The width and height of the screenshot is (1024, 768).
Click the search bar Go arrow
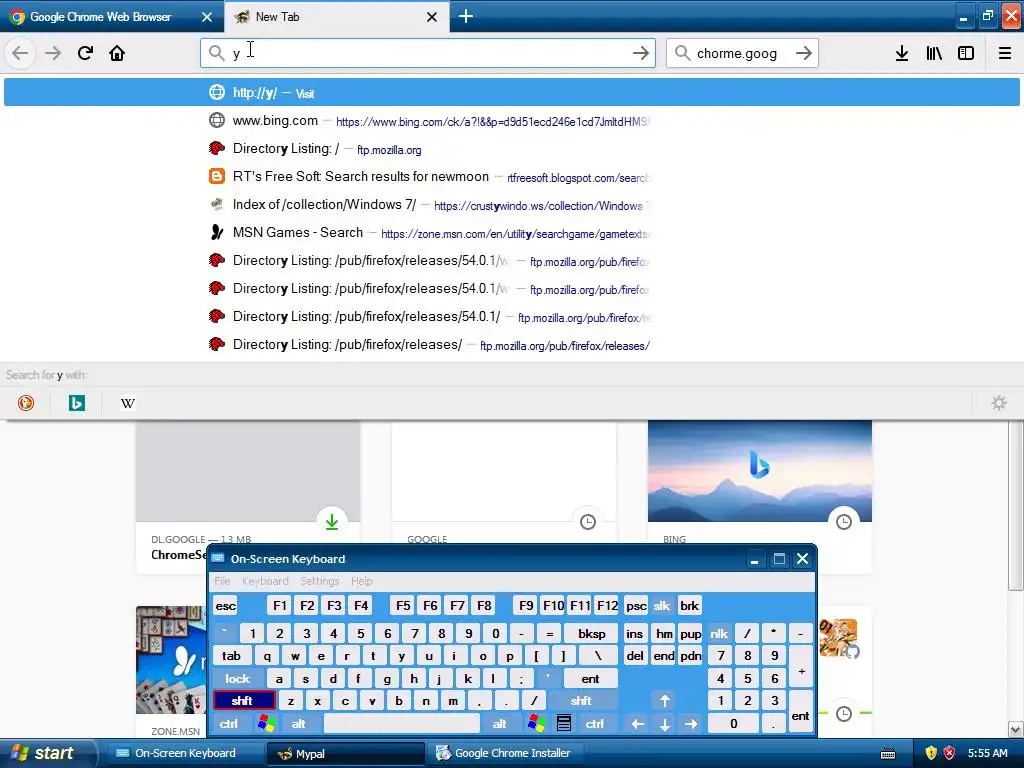coord(804,53)
